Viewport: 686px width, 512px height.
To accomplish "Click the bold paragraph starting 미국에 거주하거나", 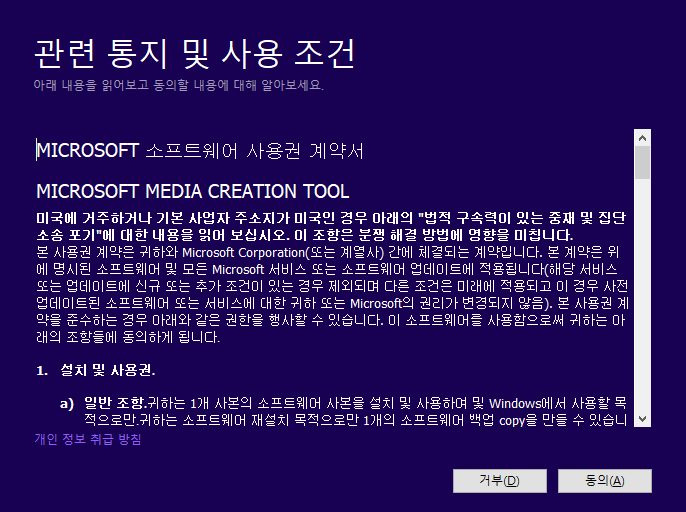I will point(331,226).
